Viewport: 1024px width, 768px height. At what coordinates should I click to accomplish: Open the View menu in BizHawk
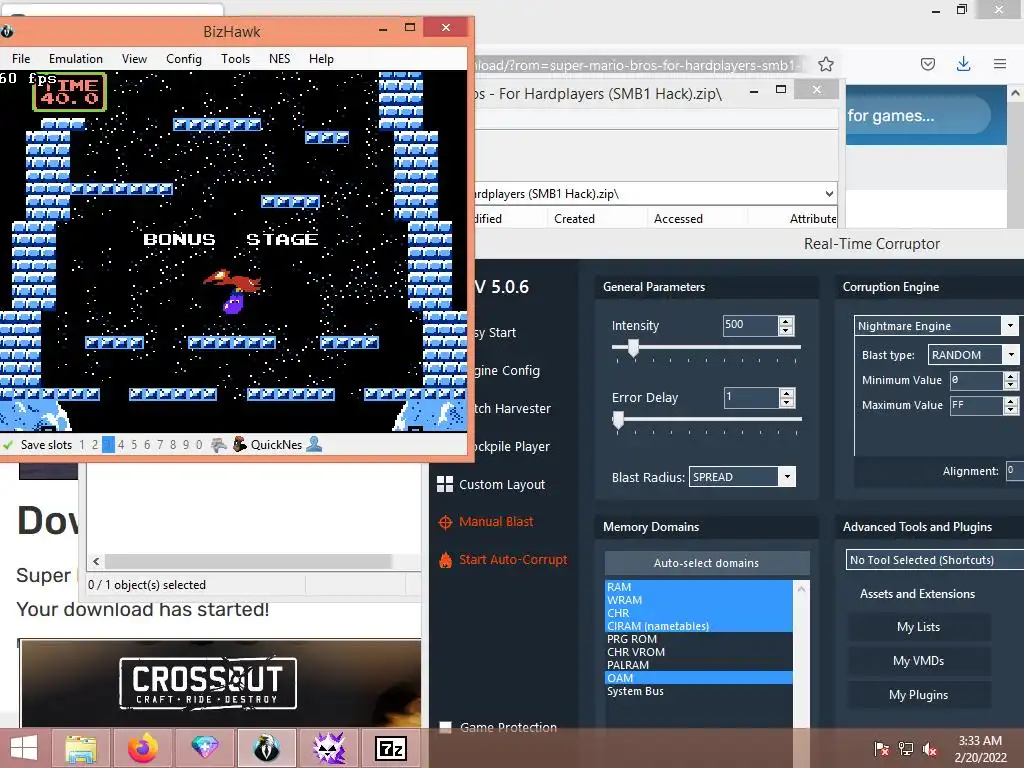click(x=134, y=59)
